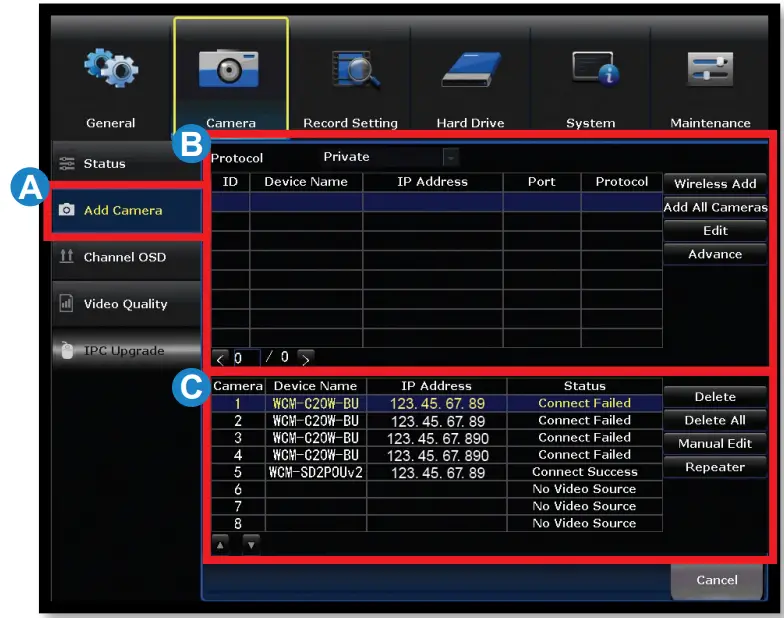Click the Connect Success status cell
This screenshot has height=618, width=784.
click(x=584, y=472)
